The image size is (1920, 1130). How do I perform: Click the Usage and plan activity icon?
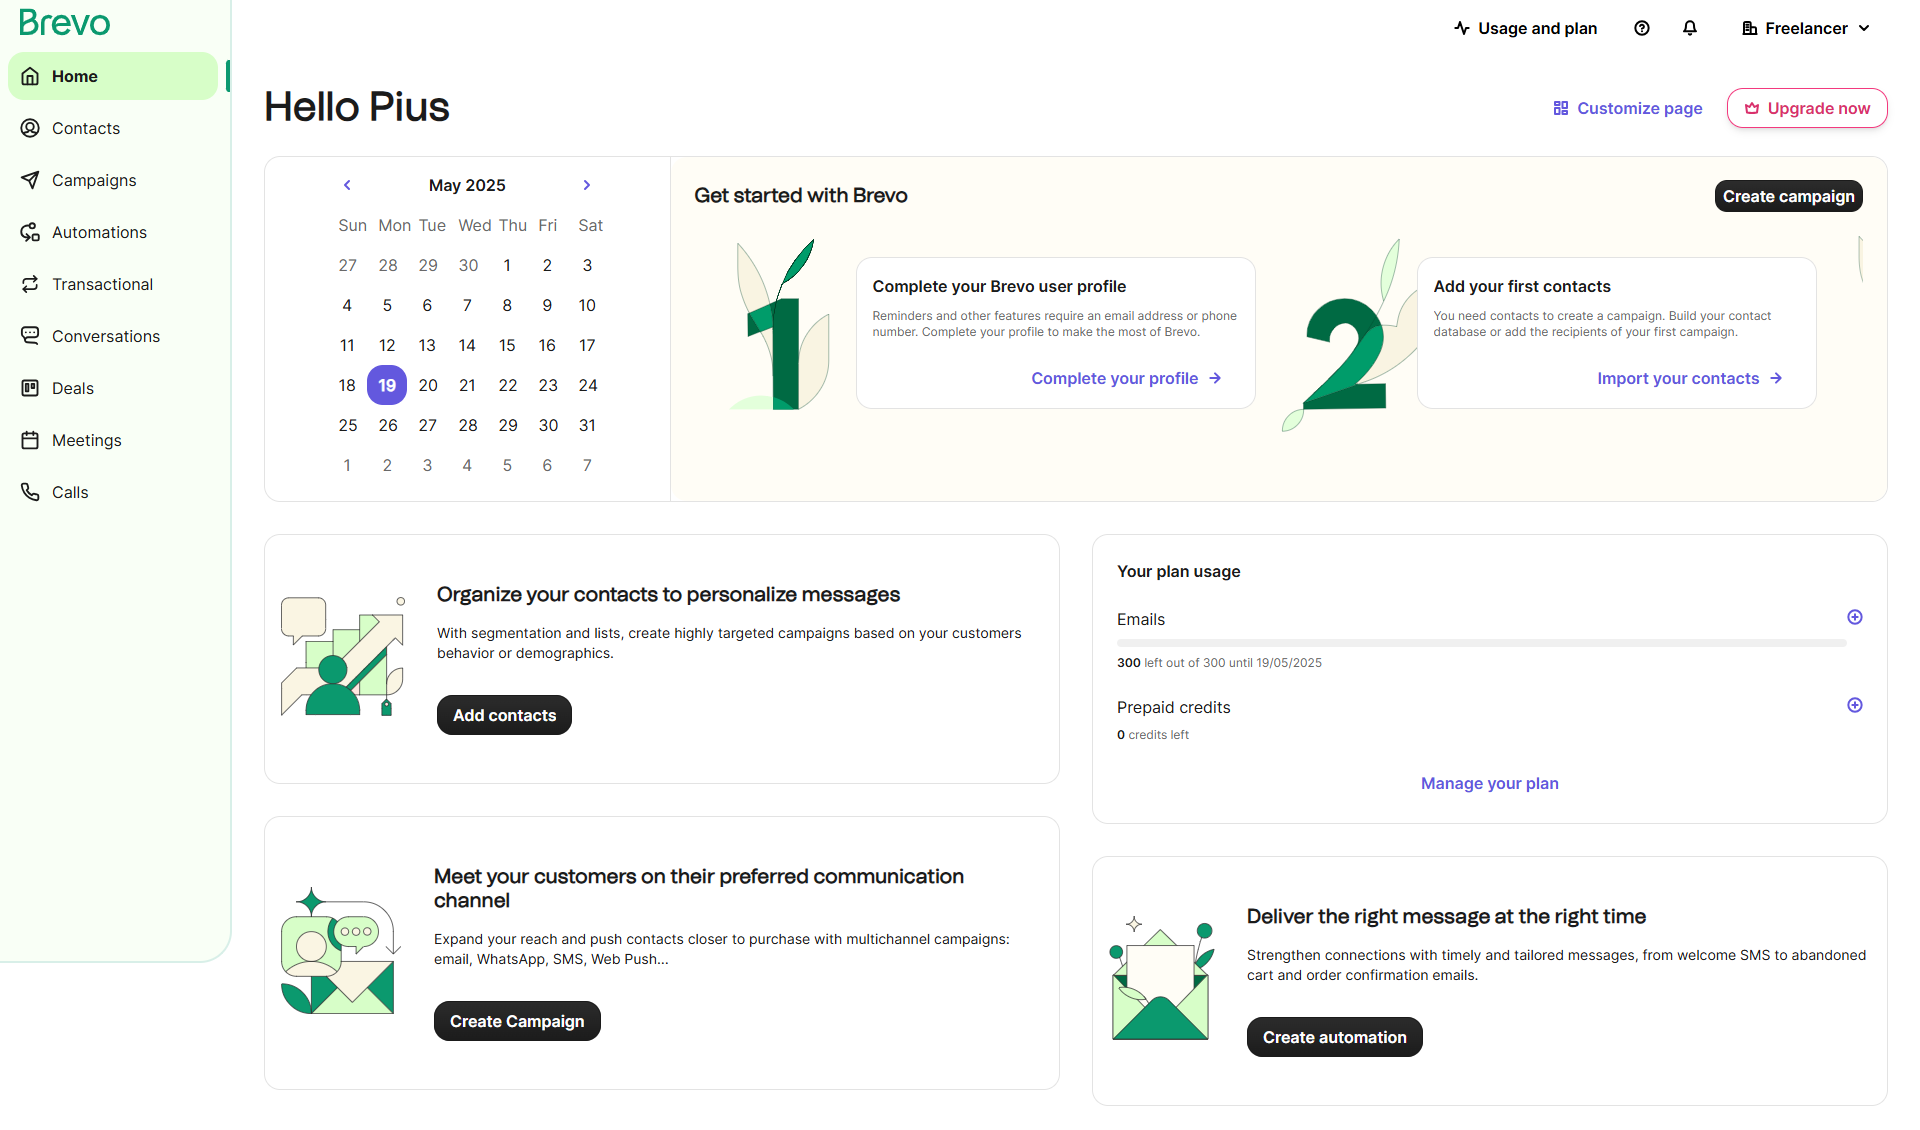click(1462, 28)
